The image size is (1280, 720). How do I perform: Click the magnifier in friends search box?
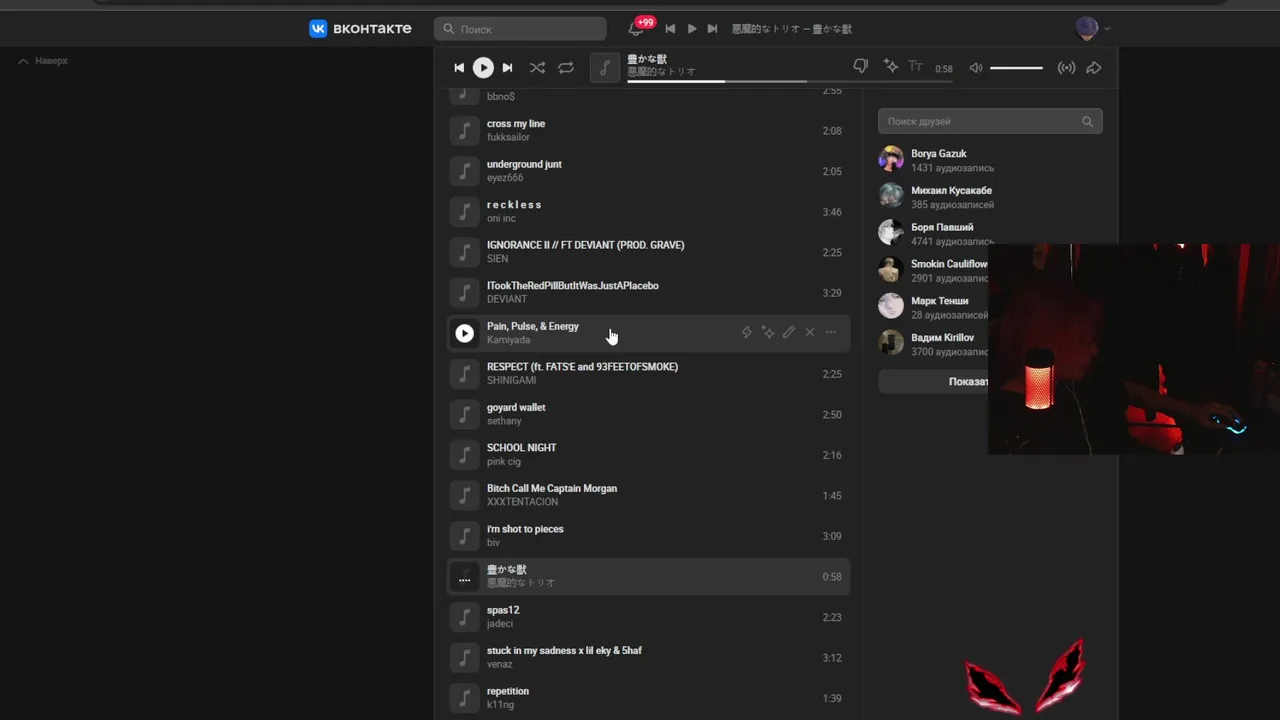click(x=1087, y=121)
